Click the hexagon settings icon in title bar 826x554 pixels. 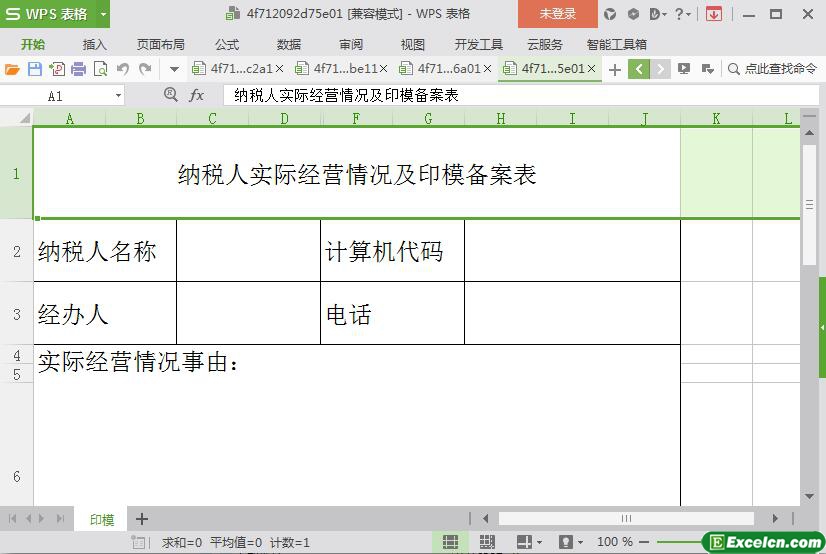633,14
